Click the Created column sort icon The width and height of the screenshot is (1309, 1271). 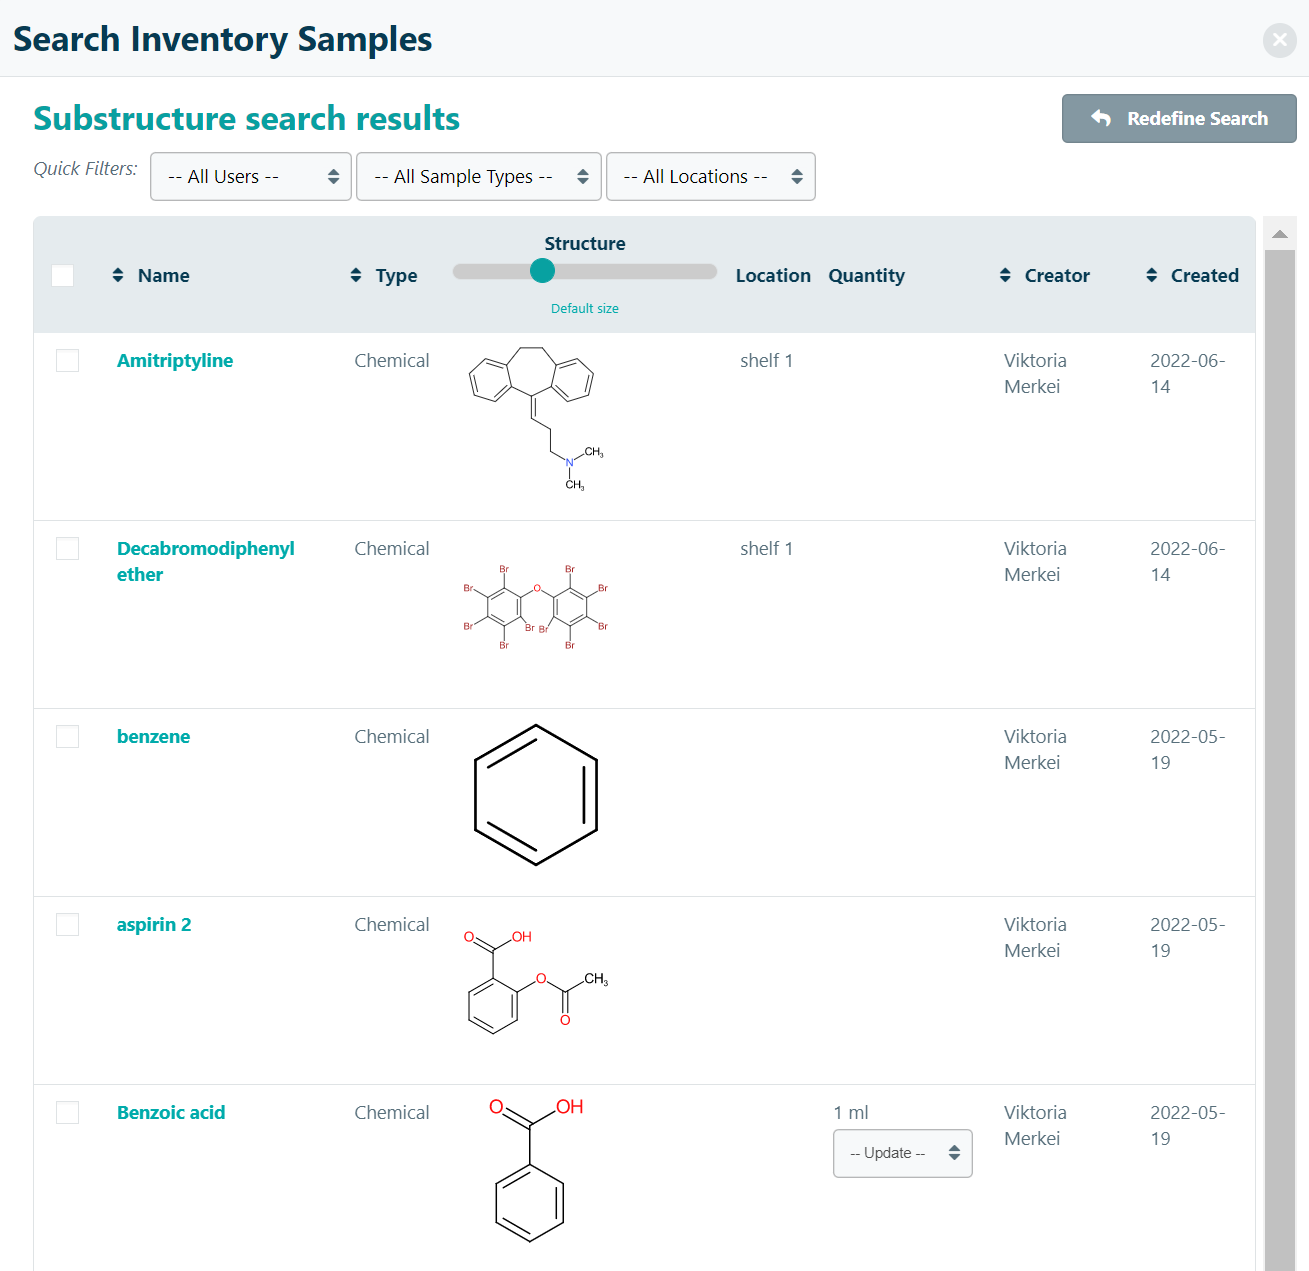click(1152, 275)
